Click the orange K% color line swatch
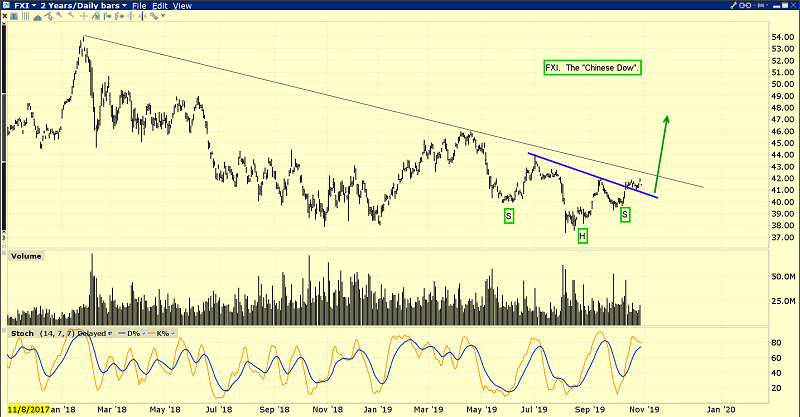800x417 pixels. [x=151, y=333]
